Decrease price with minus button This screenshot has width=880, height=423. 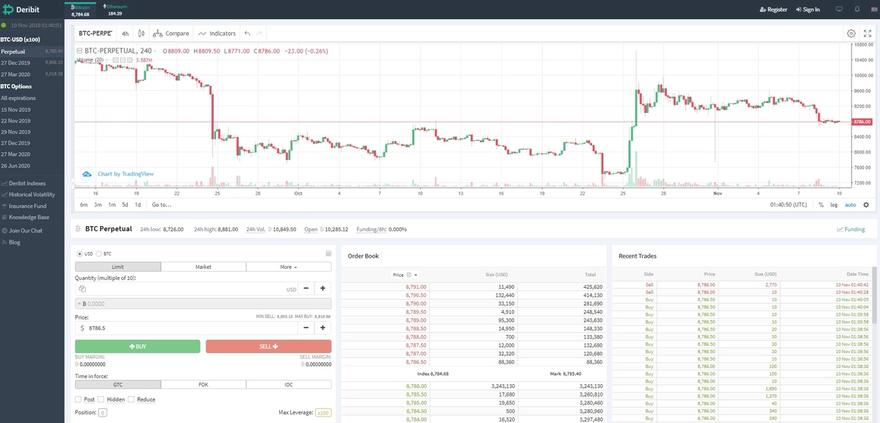pos(306,328)
